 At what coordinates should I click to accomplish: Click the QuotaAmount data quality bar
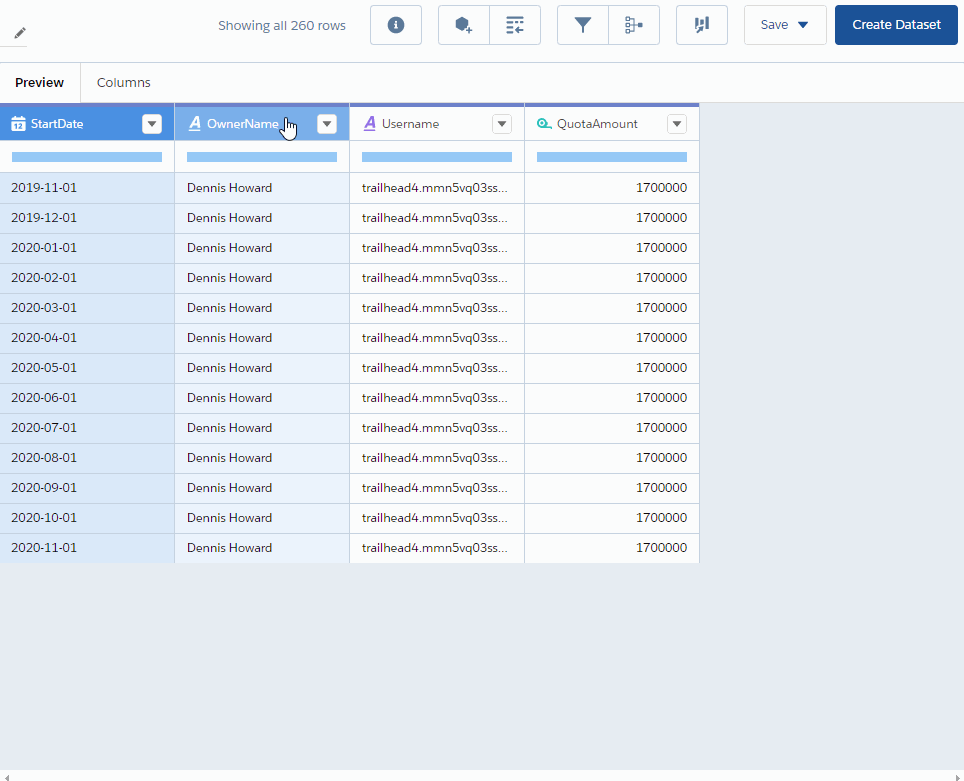612,157
